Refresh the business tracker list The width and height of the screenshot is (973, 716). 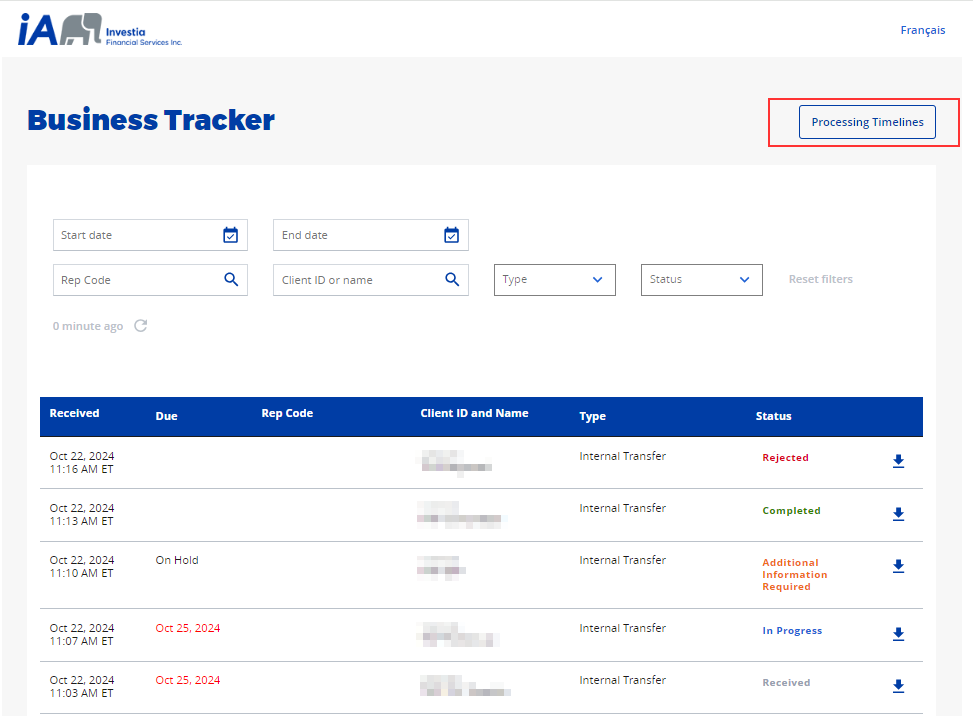point(141,325)
